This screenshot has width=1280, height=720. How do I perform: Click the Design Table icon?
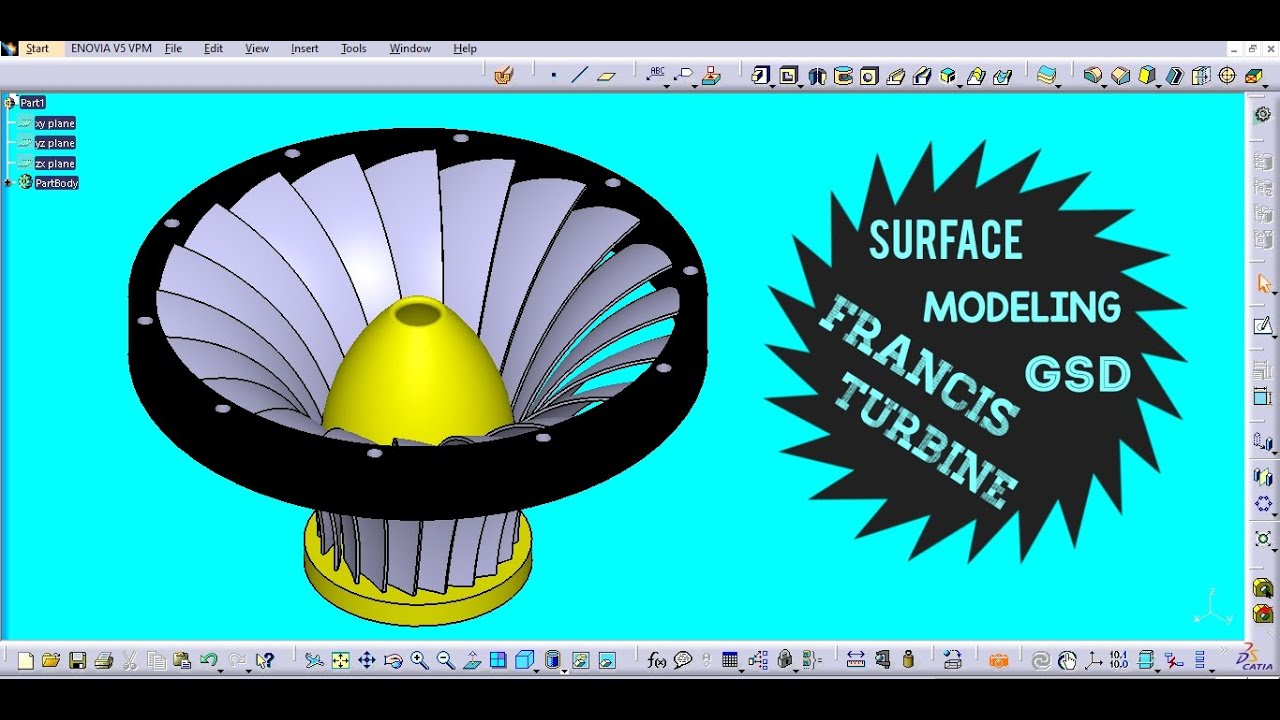[x=729, y=660]
